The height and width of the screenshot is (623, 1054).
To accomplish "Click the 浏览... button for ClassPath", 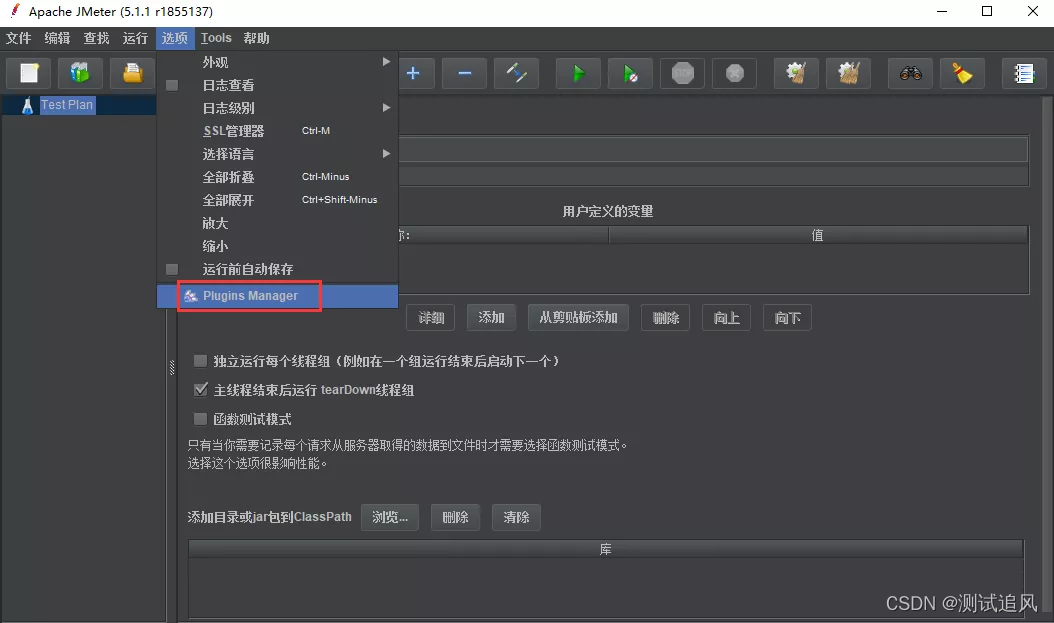I will (389, 517).
